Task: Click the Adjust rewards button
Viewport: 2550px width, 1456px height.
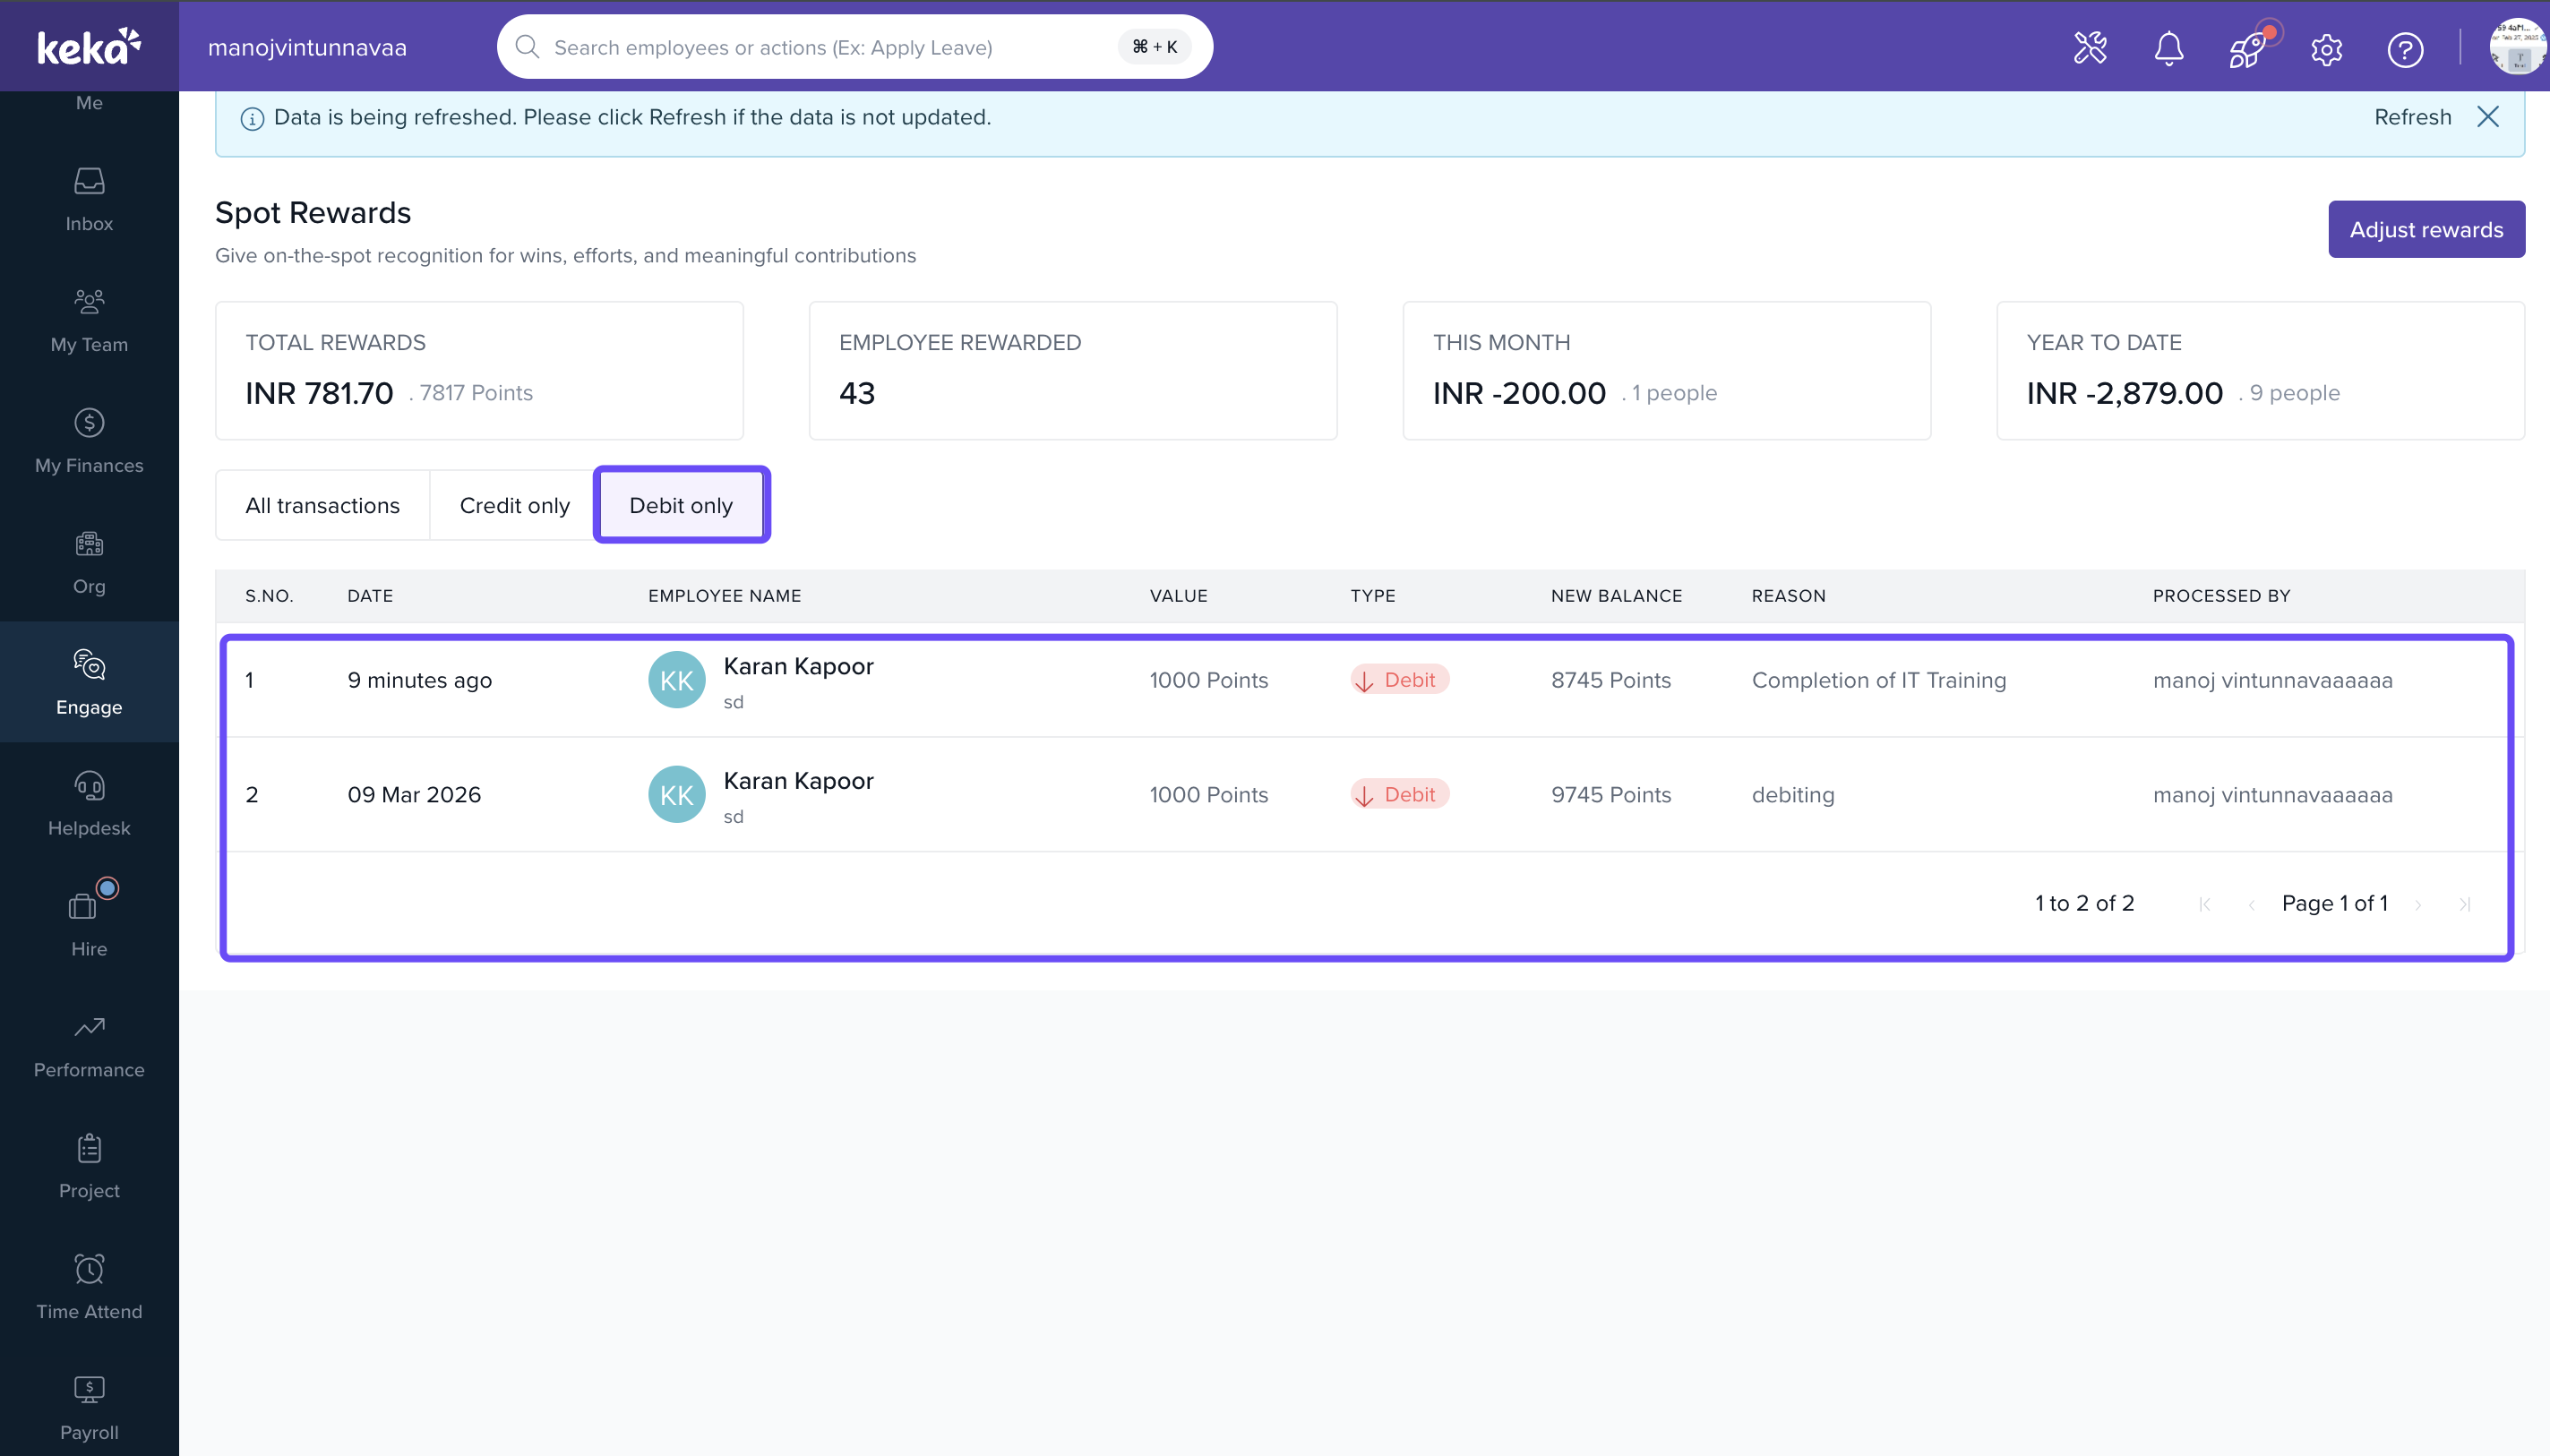Action: pyautogui.click(x=2425, y=229)
